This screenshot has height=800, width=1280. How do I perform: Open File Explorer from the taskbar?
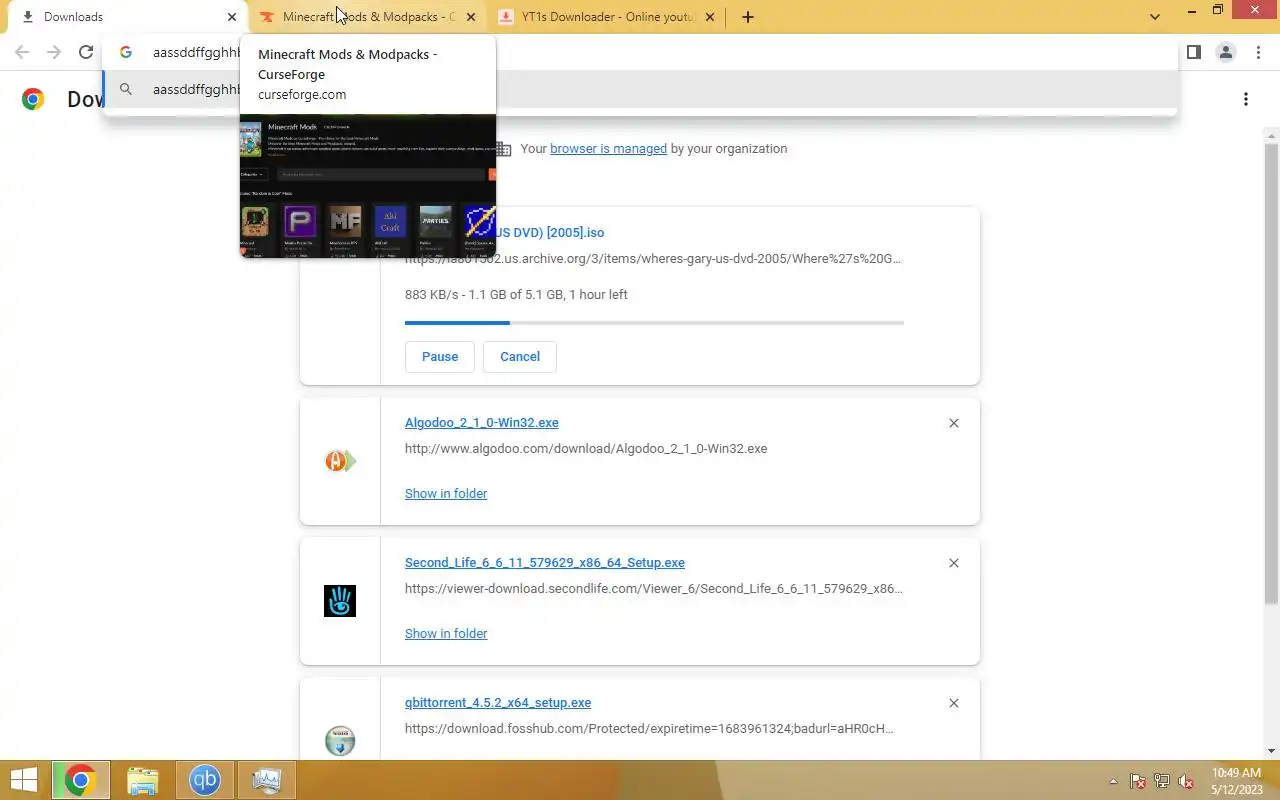tap(143, 780)
